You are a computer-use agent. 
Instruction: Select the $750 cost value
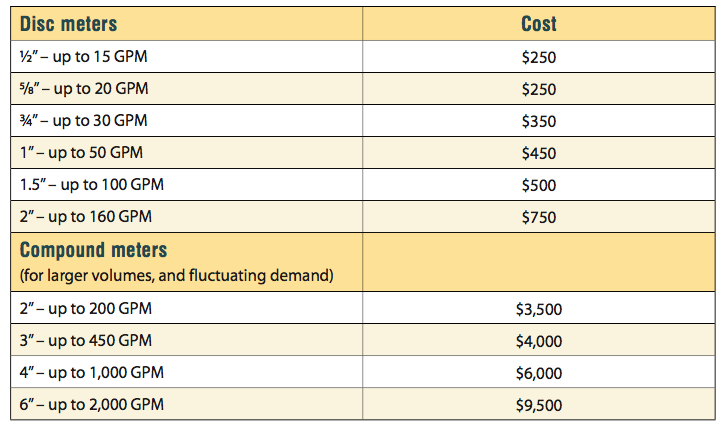click(x=539, y=217)
